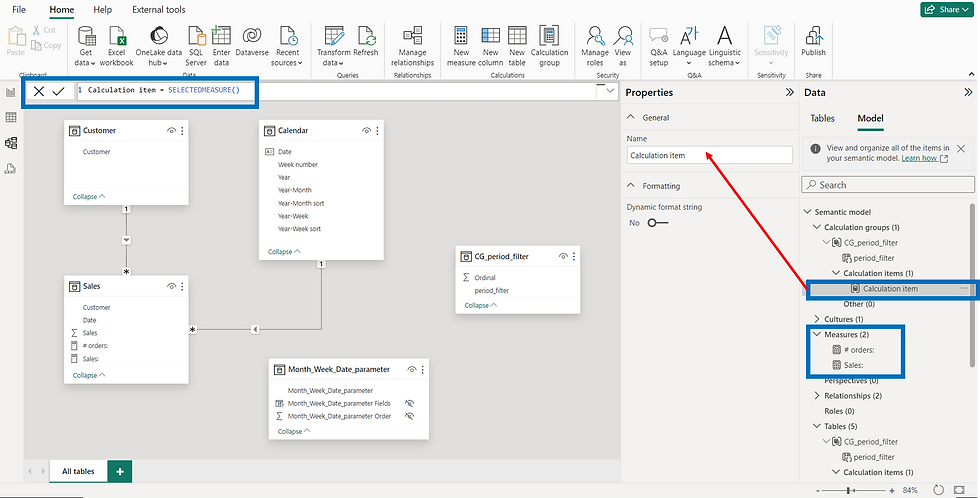The width and height of the screenshot is (980, 498).
Task: Add a new layout tab with plus button
Action: [x=119, y=471]
